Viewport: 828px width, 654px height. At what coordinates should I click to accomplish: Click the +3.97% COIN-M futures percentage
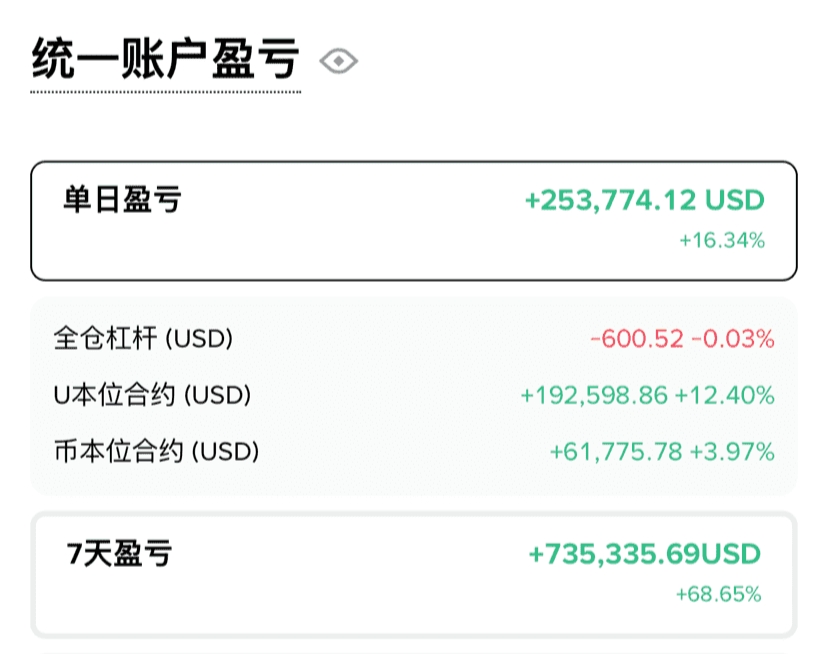(732, 451)
